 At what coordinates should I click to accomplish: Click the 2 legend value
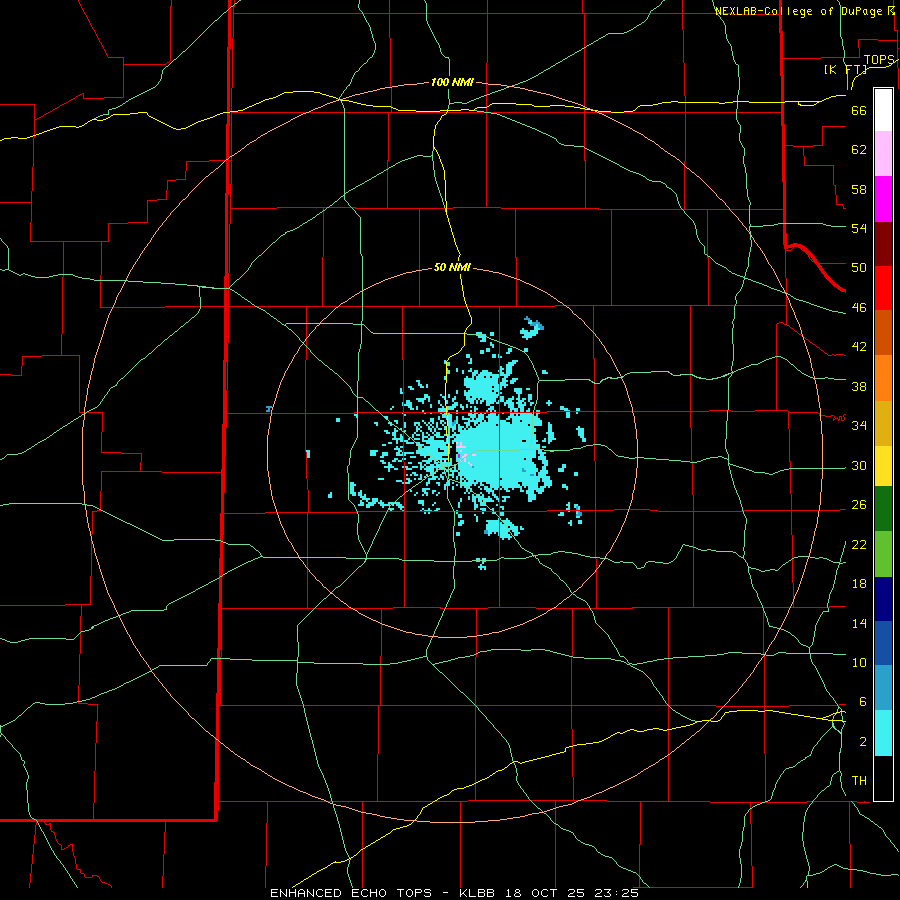[x=862, y=742]
